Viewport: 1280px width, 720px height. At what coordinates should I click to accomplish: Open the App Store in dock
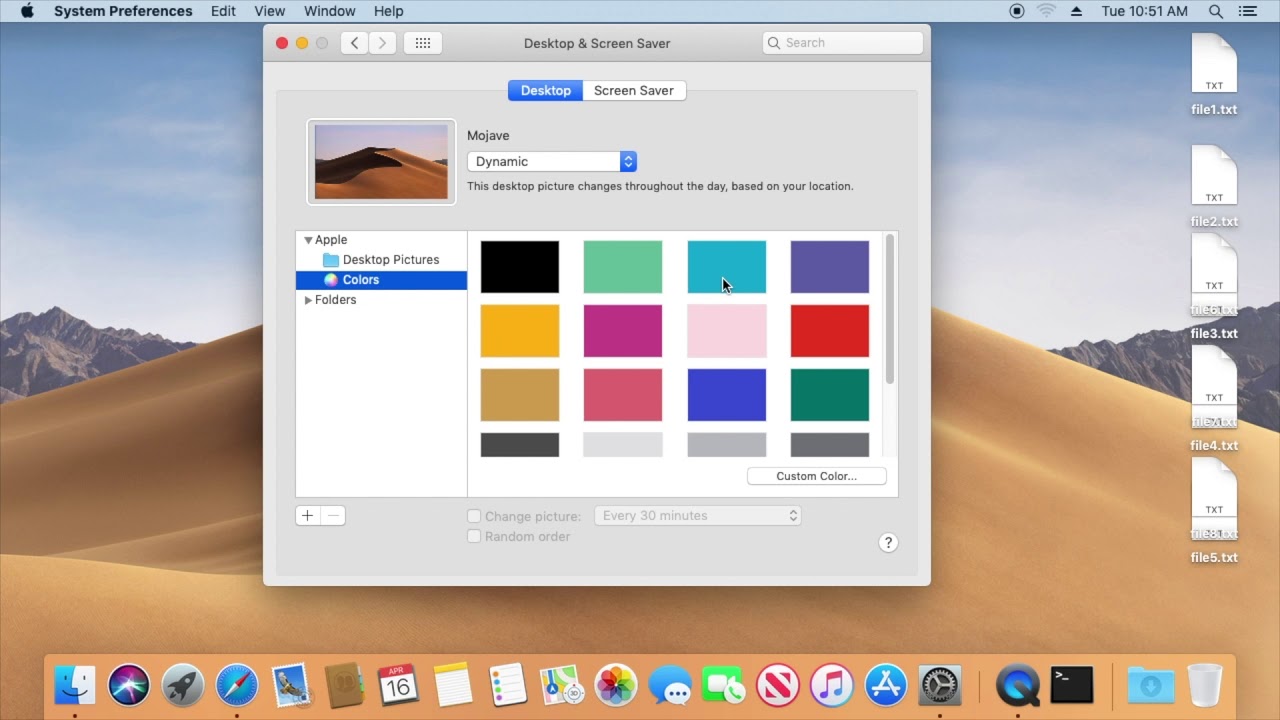(x=885, y=685)
